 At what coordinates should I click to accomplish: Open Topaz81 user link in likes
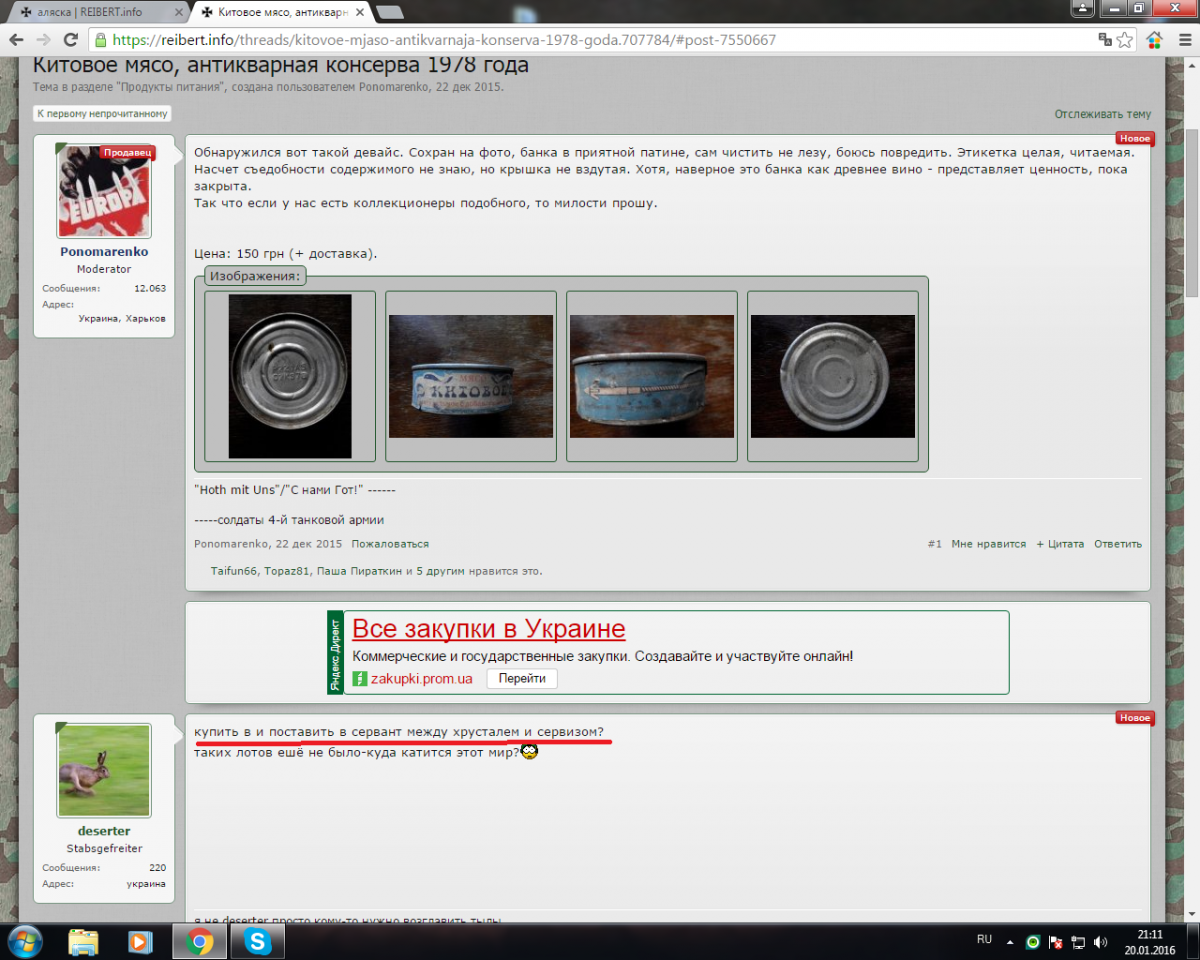tap(287, 571)
